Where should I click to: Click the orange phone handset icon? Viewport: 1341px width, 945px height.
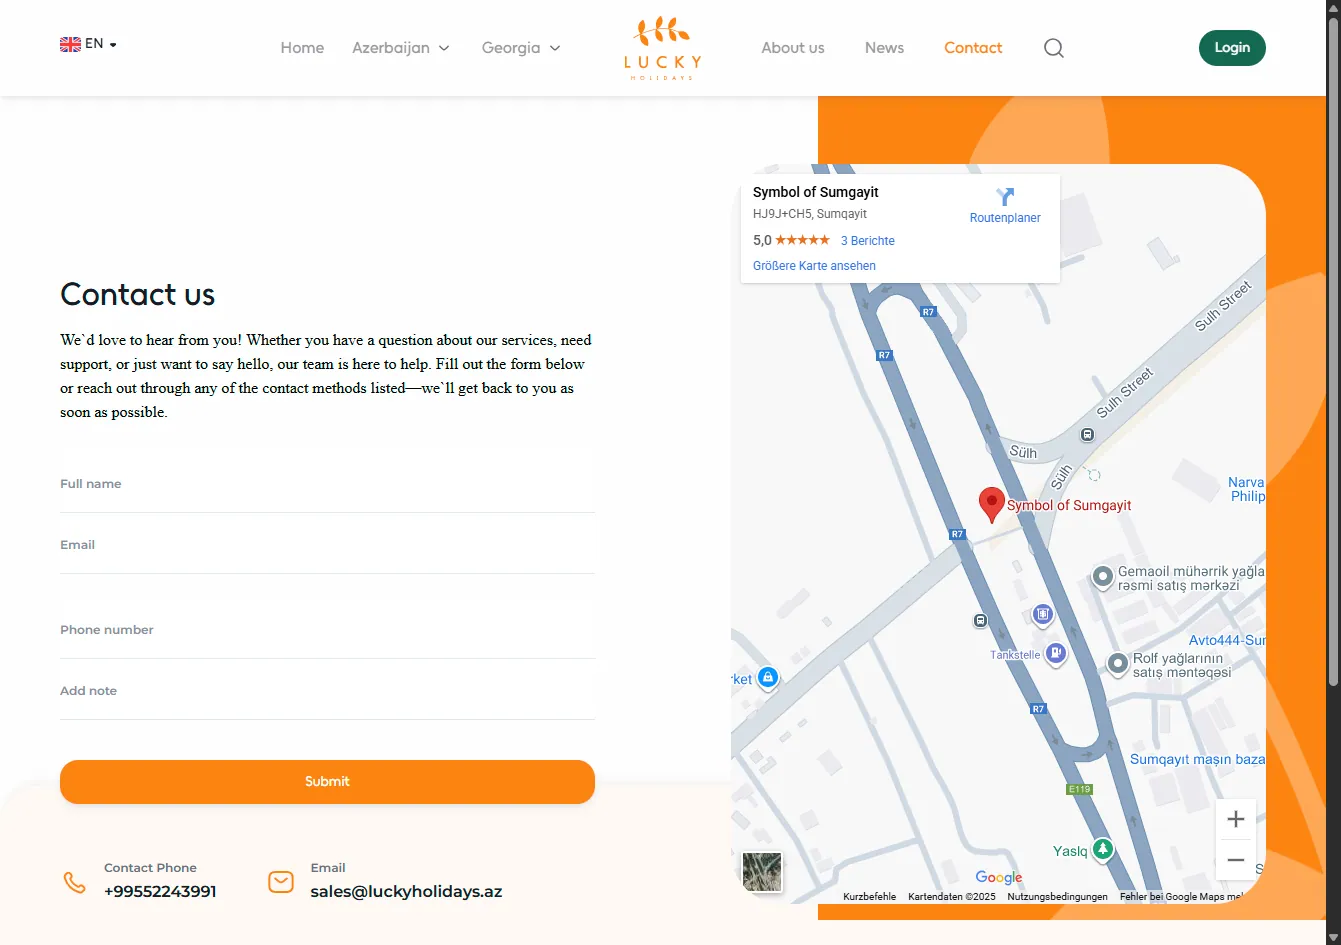tap(75, 882)
